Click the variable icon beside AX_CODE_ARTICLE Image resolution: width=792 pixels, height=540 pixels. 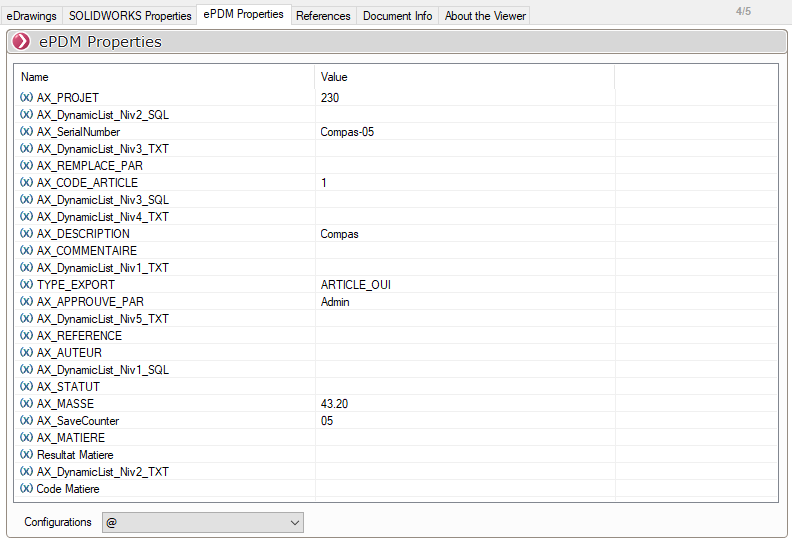click(x=26, y=183)
